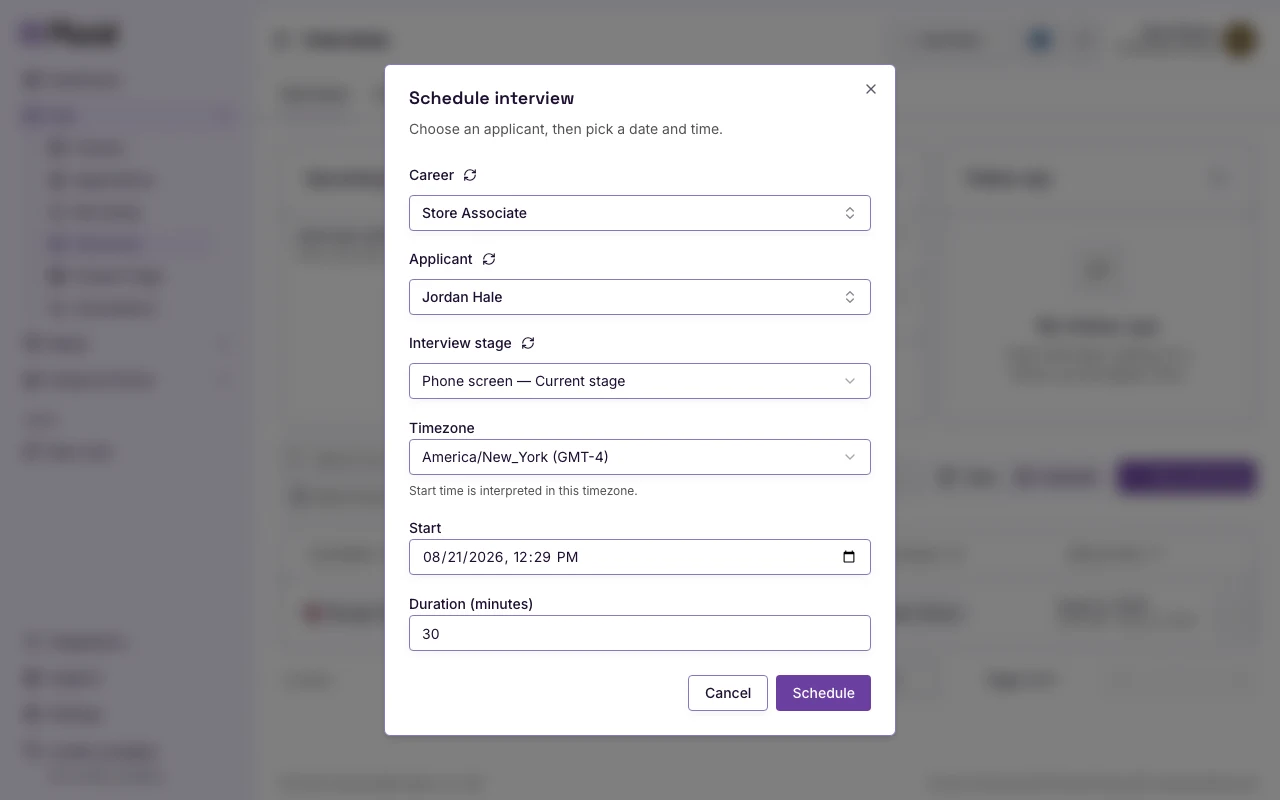1280x800 pixels.
Task: Expand the Phone screen interview stage dropdown
Action: point(640,381)
